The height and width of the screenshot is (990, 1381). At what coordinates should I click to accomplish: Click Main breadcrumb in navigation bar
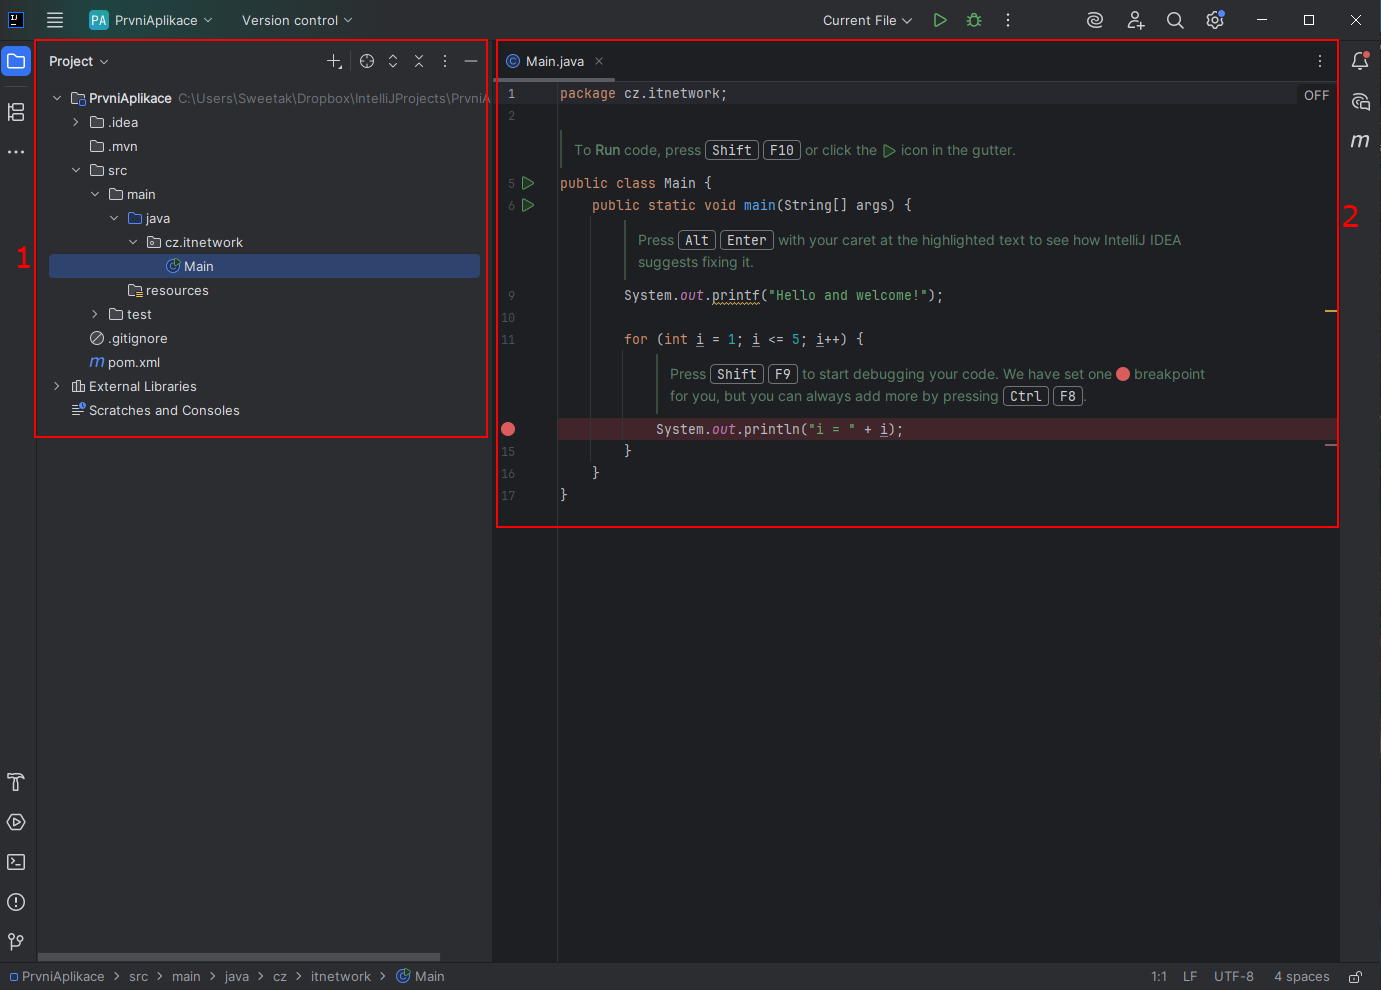pos(420,977)
